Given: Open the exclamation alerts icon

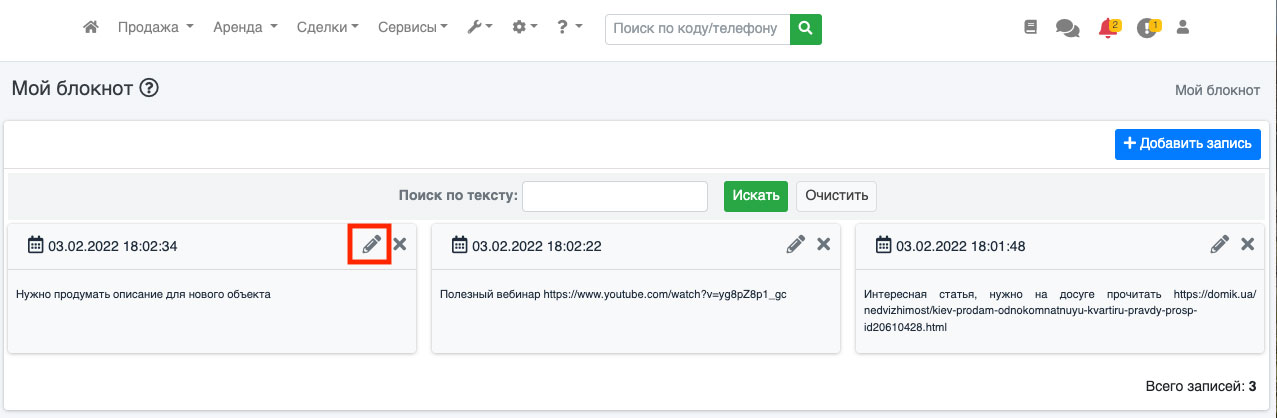Looking at the screenshot, I should tap(1147, 29).
